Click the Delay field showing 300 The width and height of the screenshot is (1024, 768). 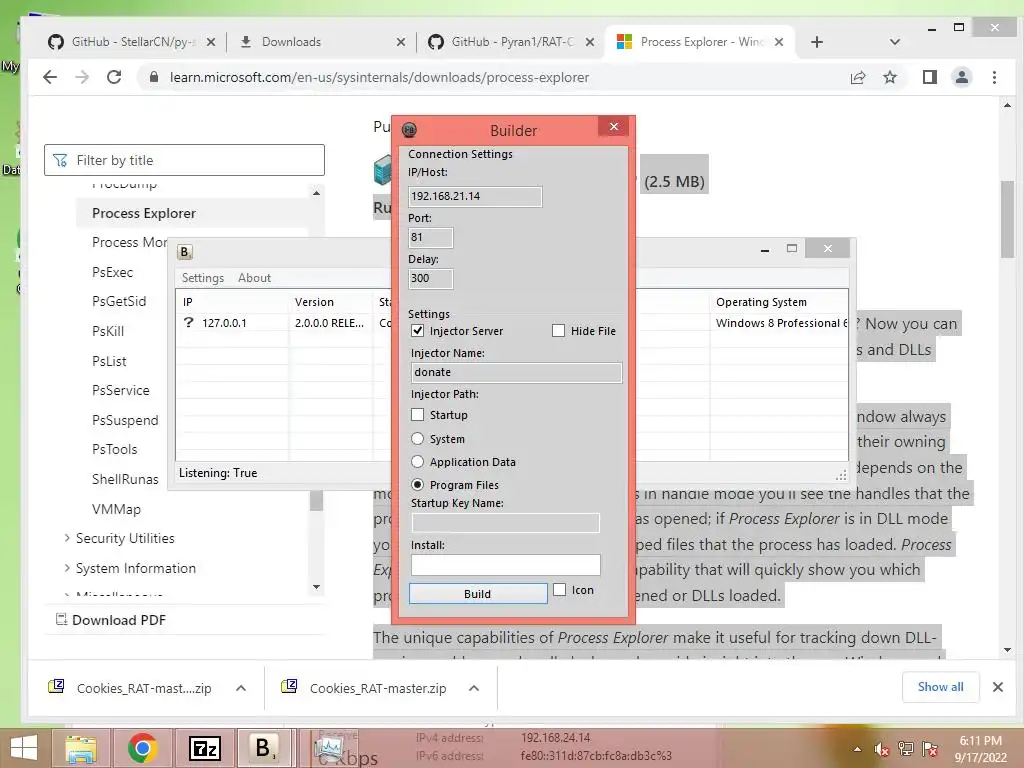click(x=430, y=278)
